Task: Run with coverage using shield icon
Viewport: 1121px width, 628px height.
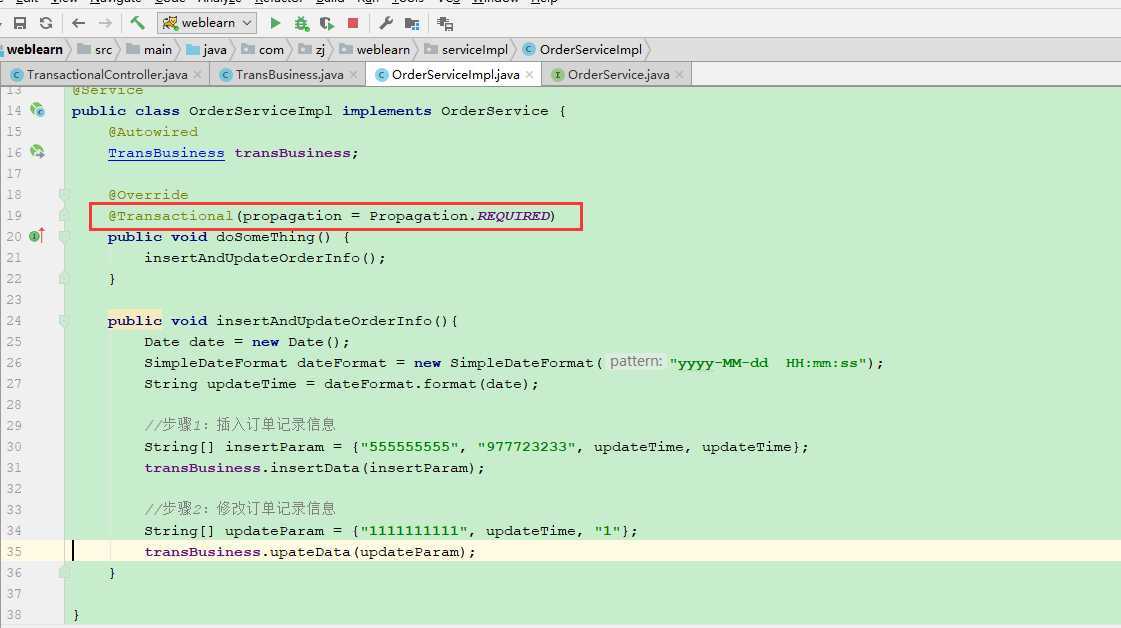Action: 327,24
